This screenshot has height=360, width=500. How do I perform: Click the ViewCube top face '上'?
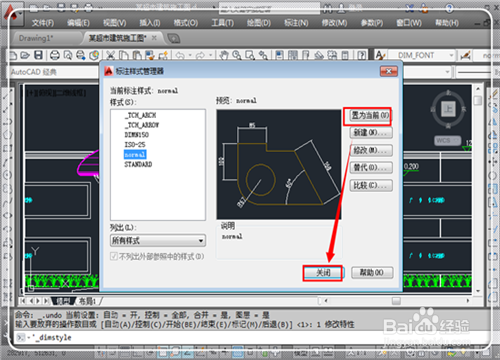click(x=448, y=109)
